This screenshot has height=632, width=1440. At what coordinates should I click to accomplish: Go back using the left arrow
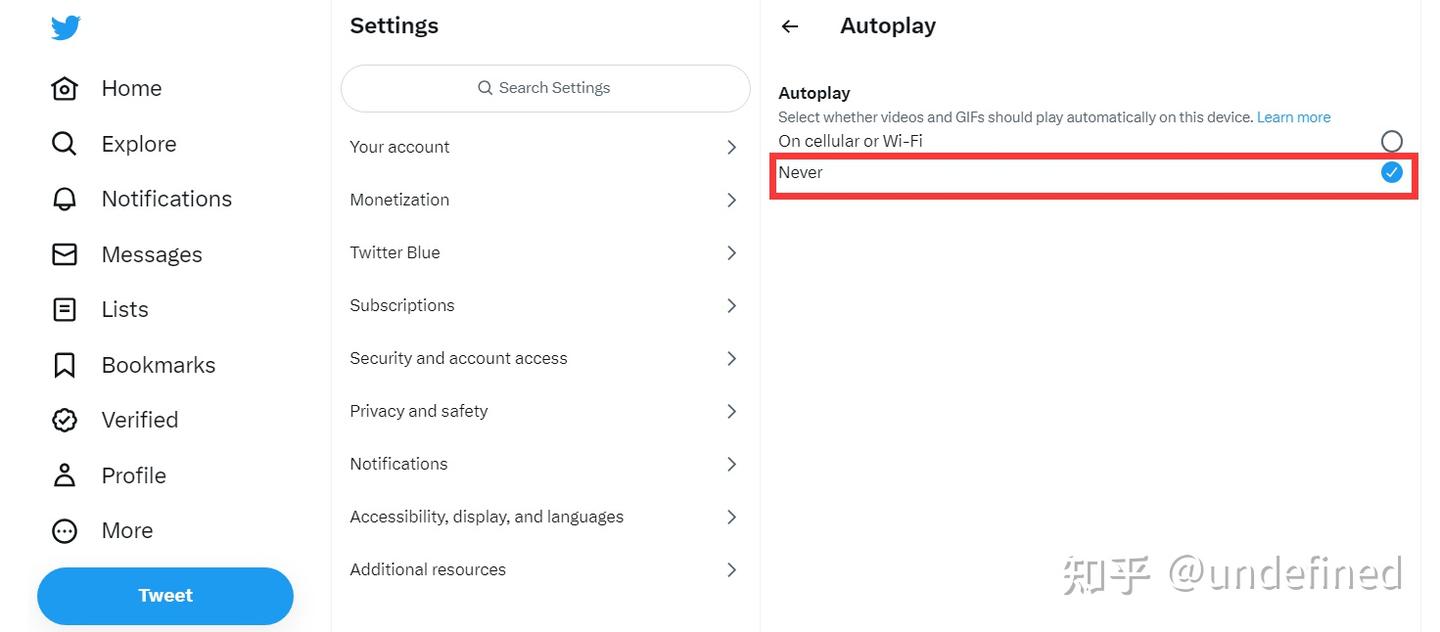[x=790, y=26]
